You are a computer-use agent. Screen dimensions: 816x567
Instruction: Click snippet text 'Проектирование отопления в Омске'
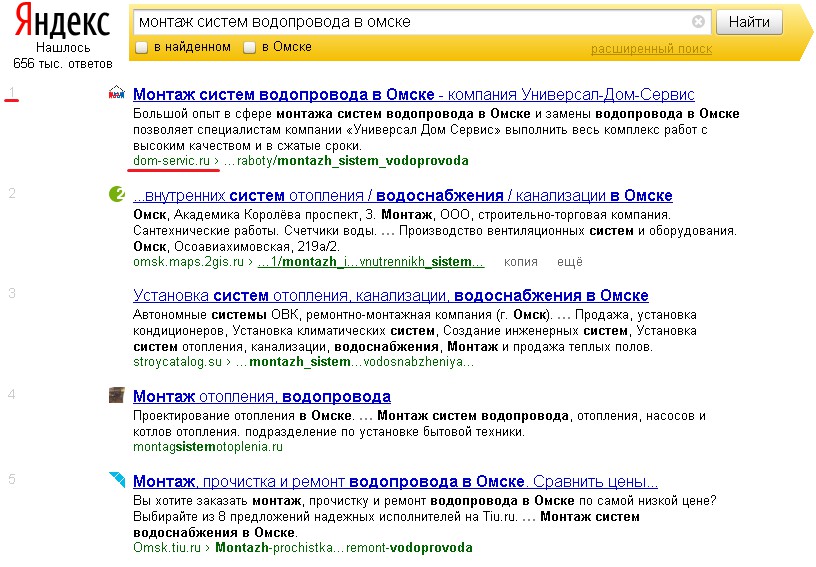click(x=243, y=416)
